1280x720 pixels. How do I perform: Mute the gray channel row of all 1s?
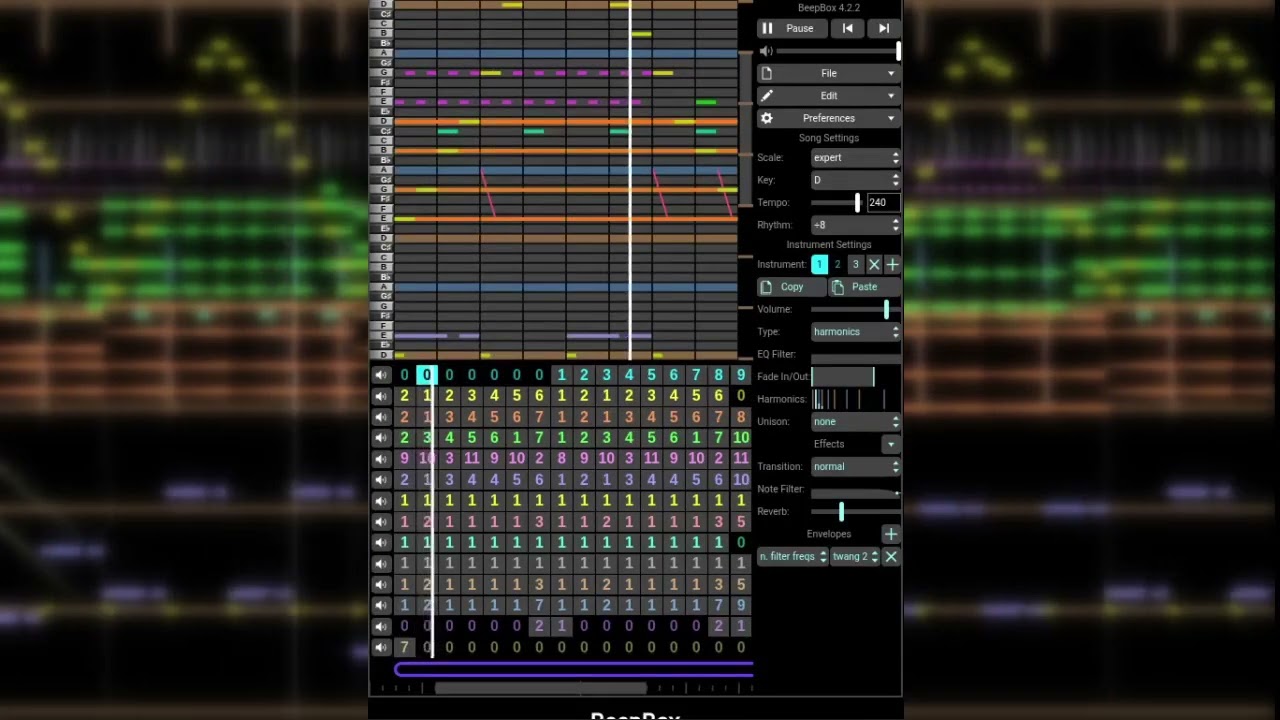click(381, 563)
